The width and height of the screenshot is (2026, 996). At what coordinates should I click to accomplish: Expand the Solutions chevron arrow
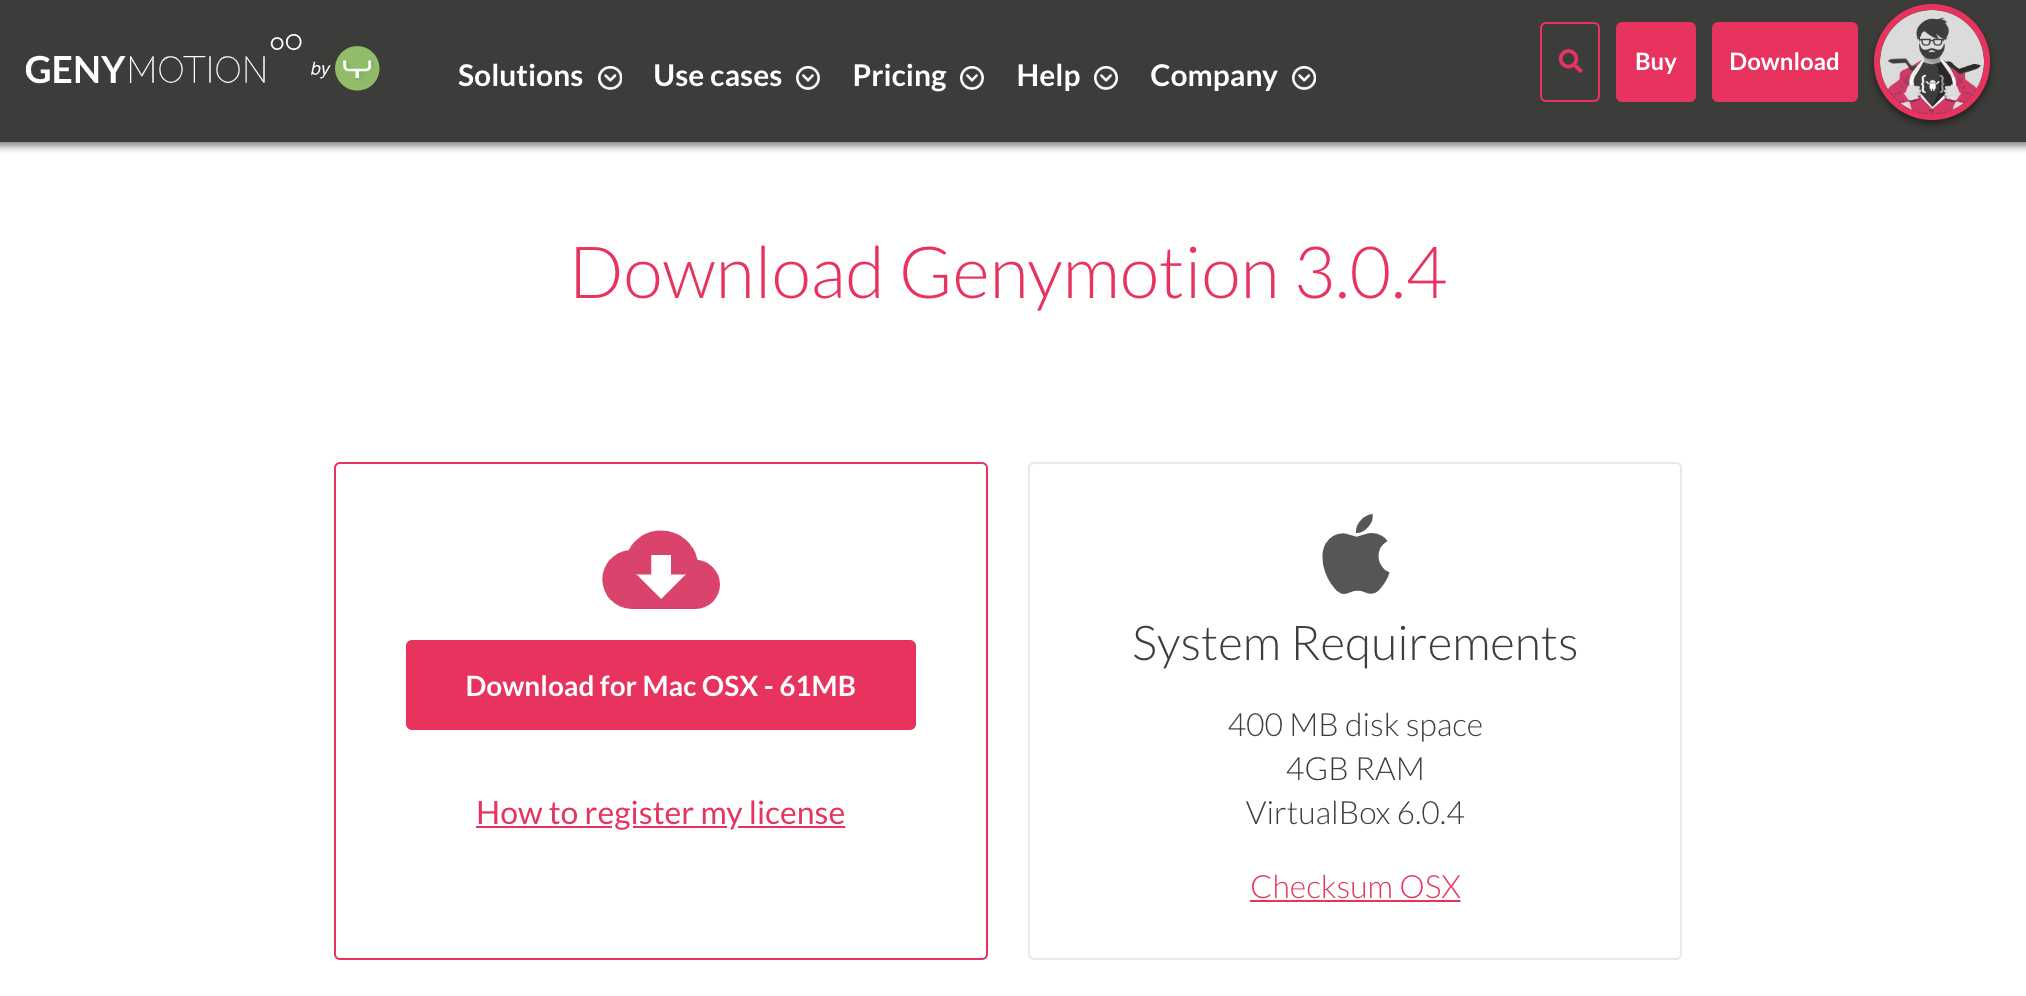pos(610,78)
